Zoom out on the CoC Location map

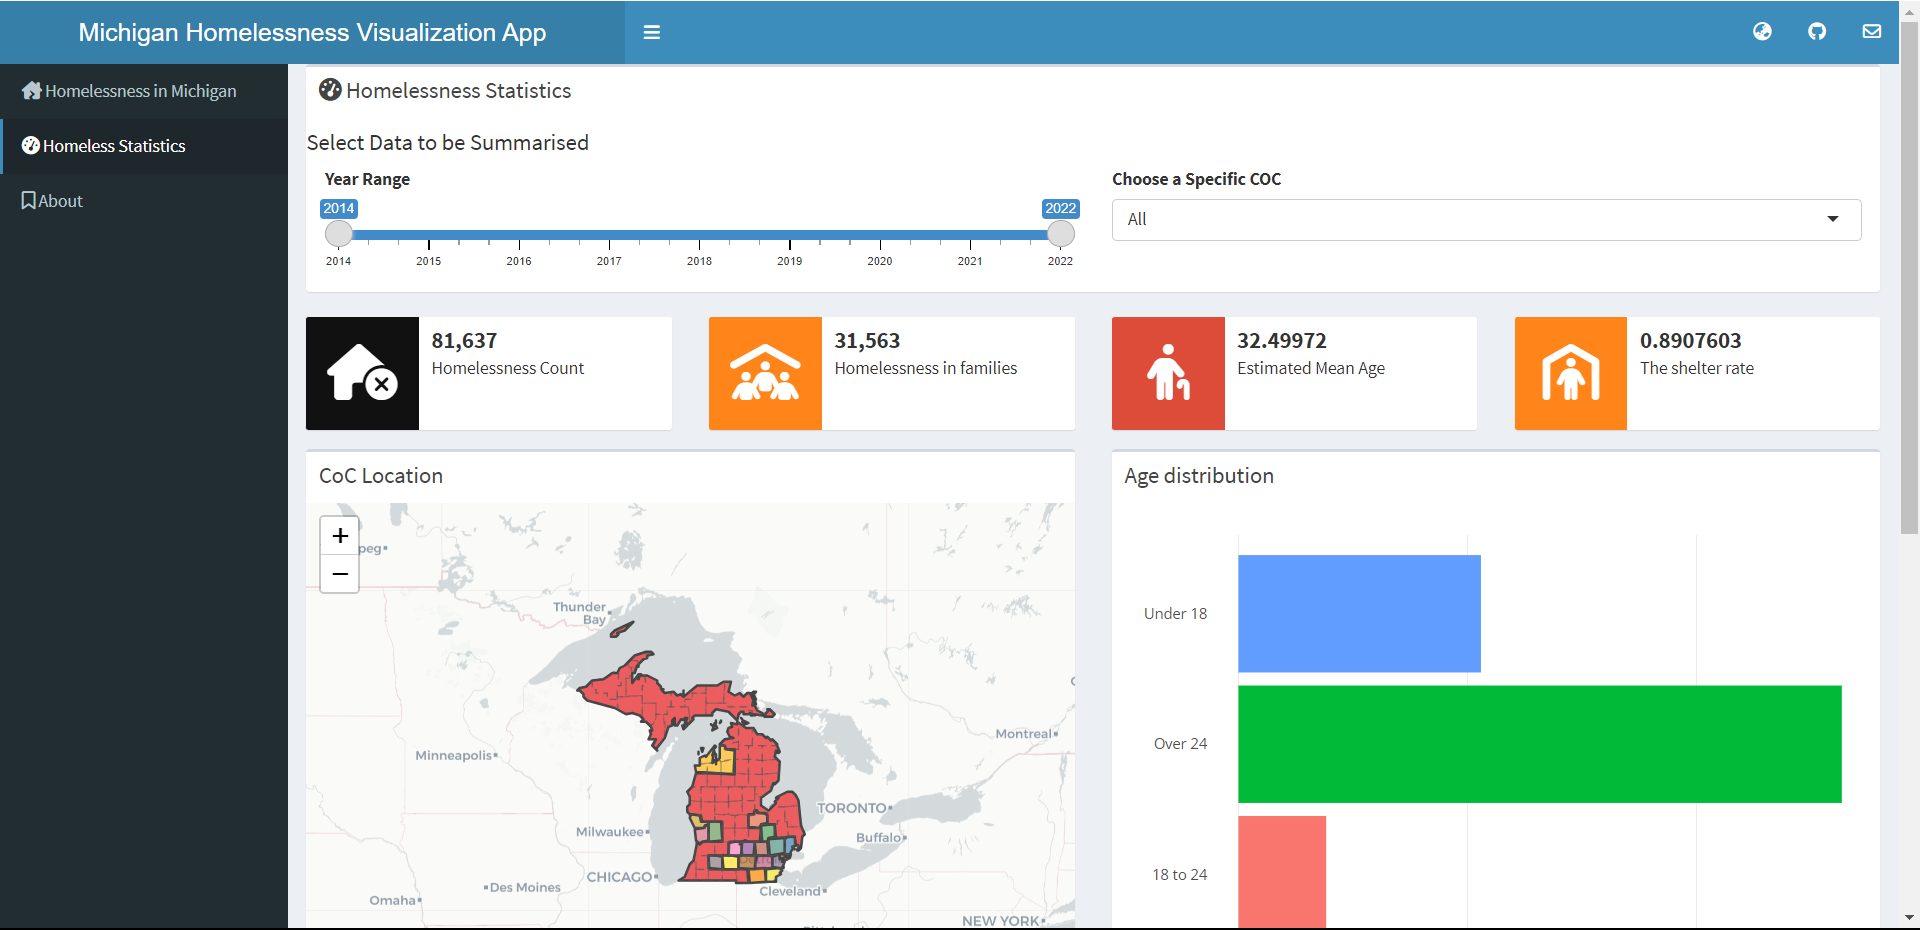pos(340,574)
